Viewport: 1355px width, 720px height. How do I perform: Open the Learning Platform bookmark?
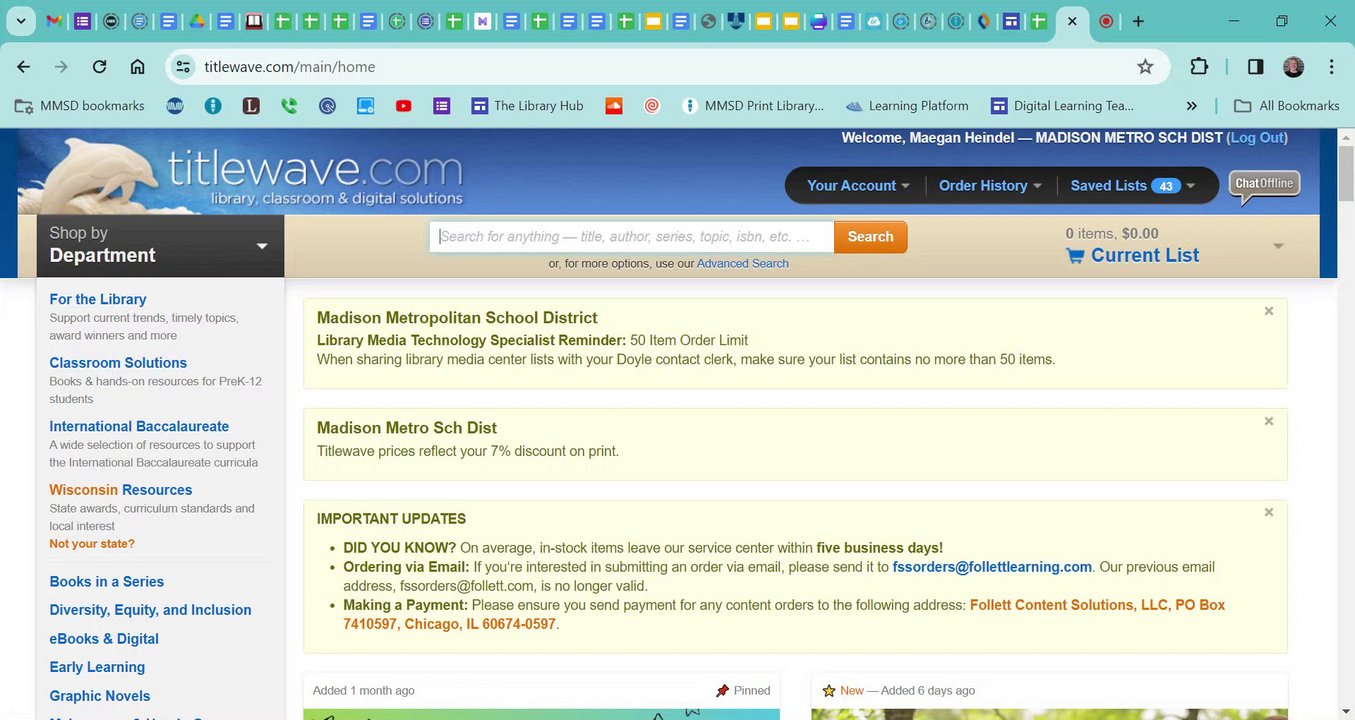pos(907,106)
